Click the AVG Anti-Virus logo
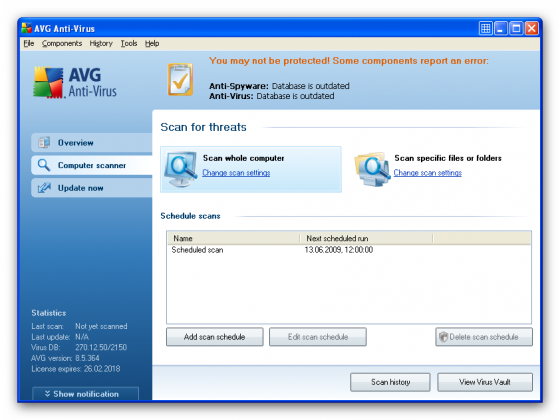Viewport: 560px width, 420px height. click(x=75, y=82)
